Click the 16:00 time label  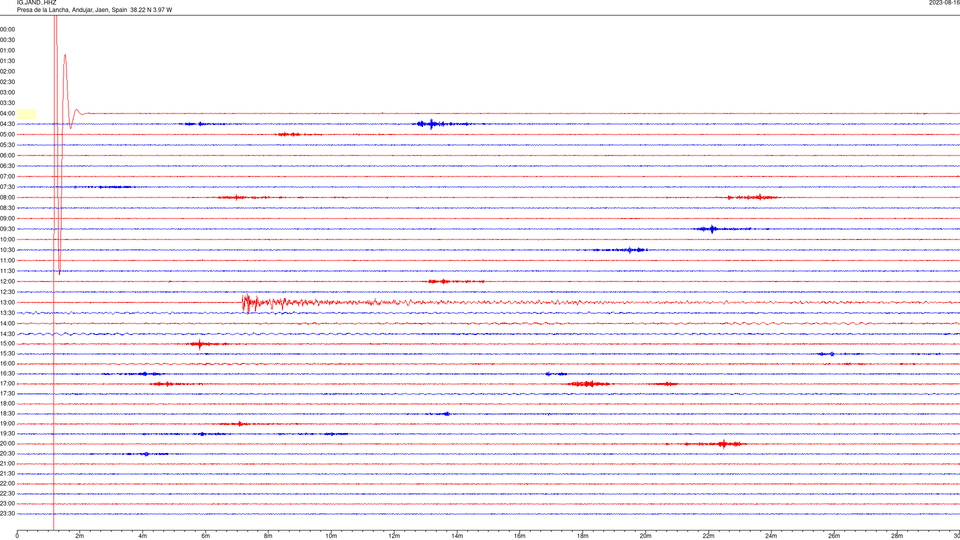[x=7, y=364]
